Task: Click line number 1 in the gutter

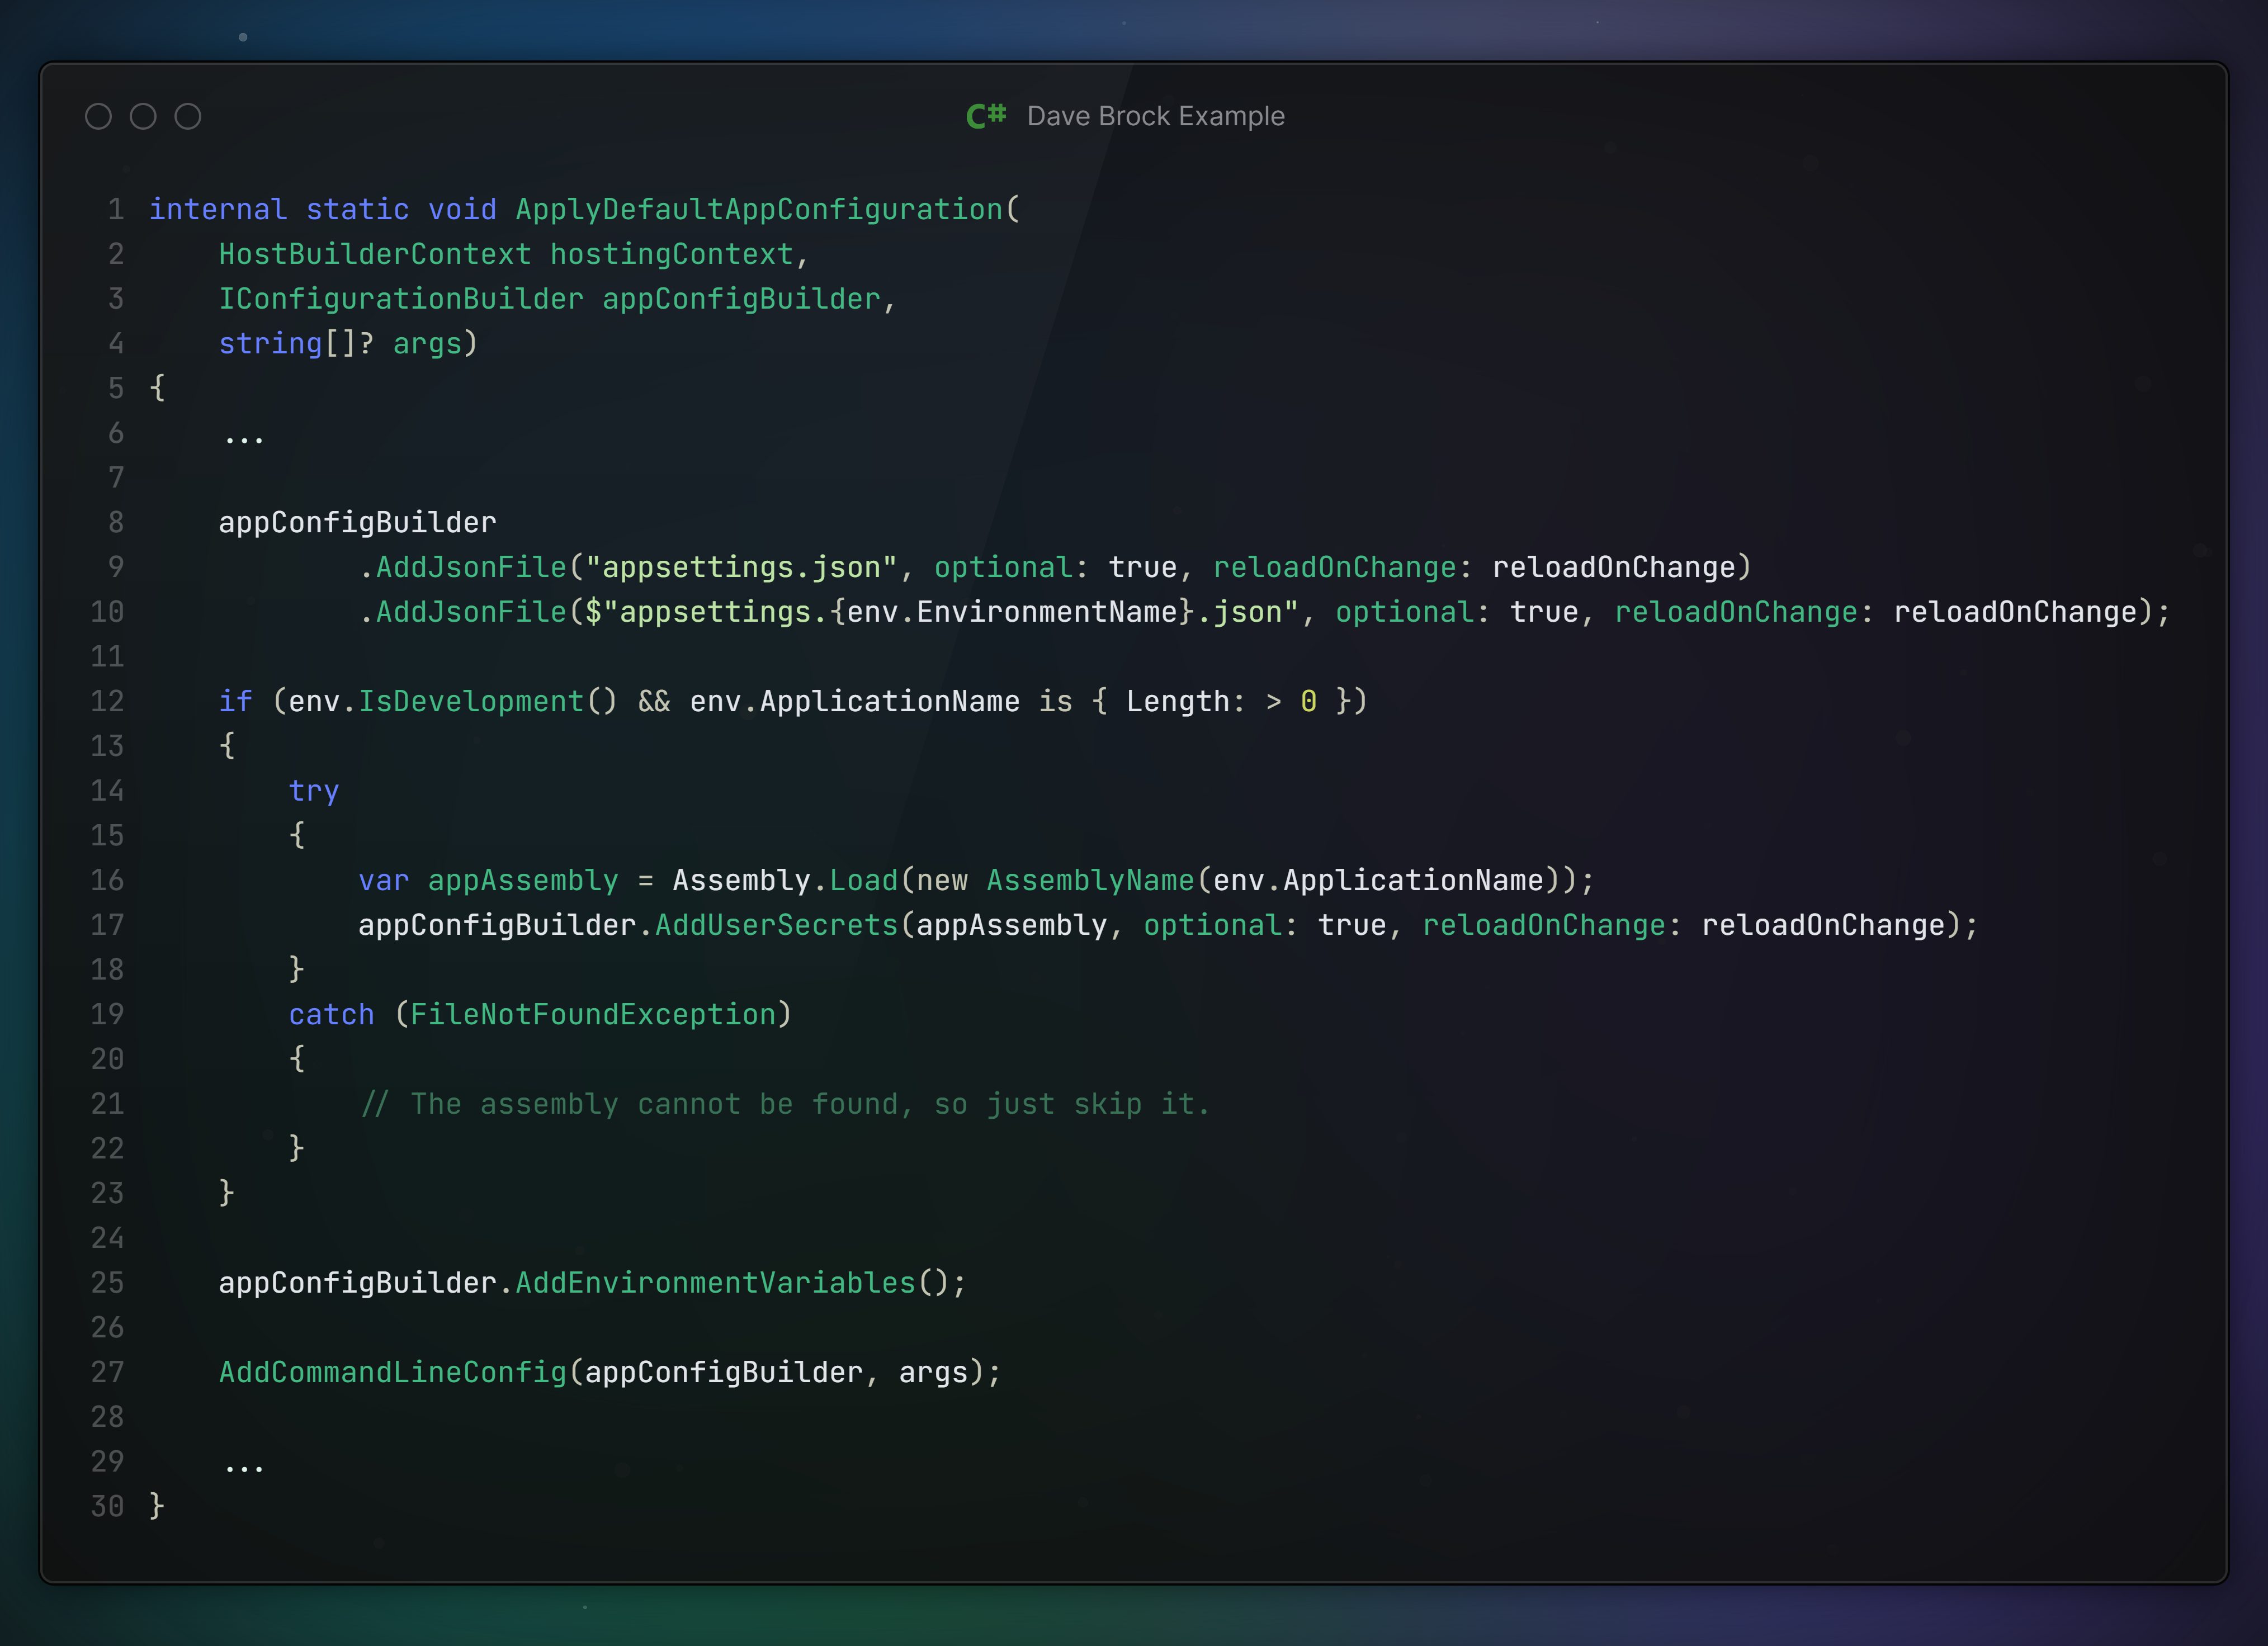Action: 116,210
